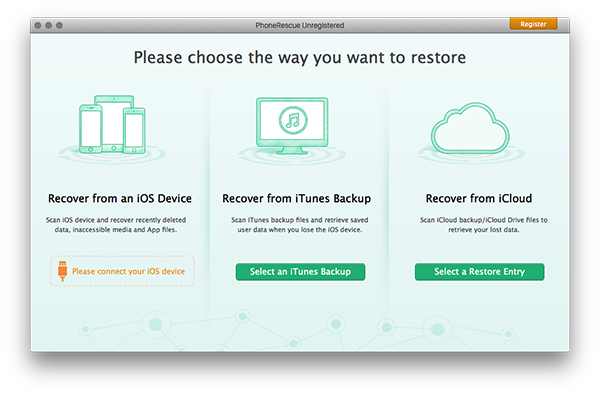600x395 pixels.
Task: Click the iCloud cloud icon
Action: point(470,128)
